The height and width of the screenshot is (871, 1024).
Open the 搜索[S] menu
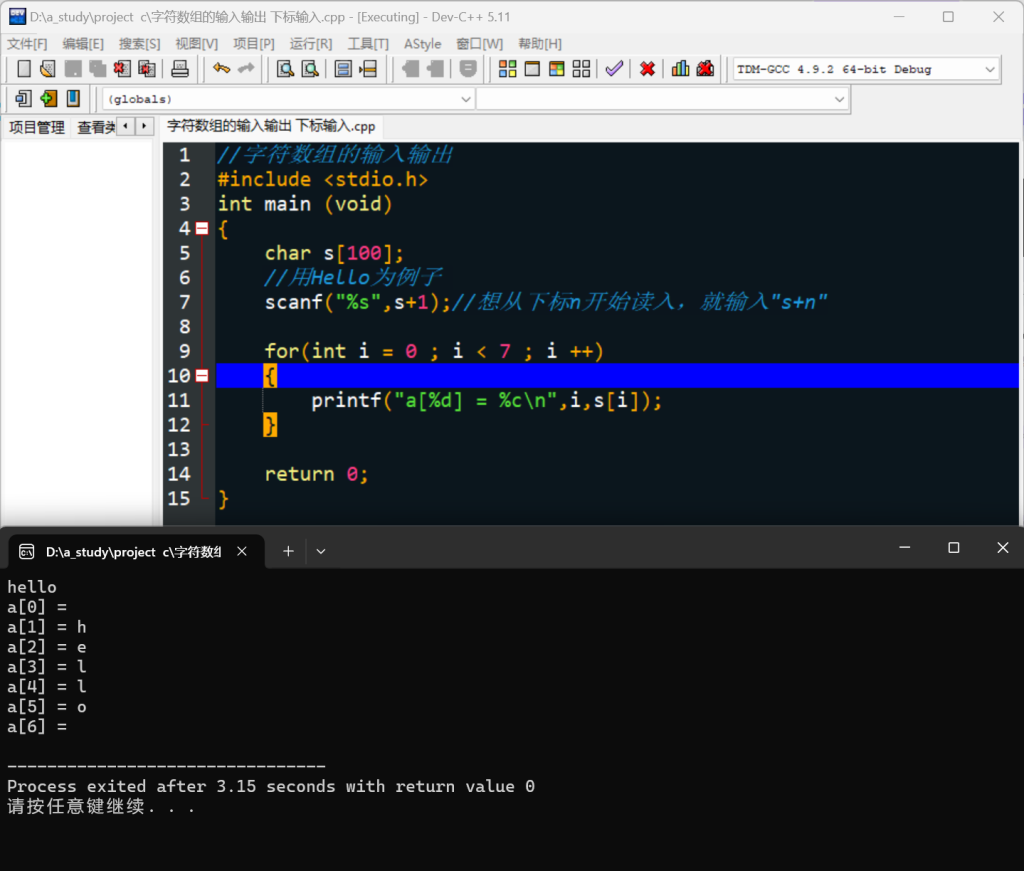(139, 44)
